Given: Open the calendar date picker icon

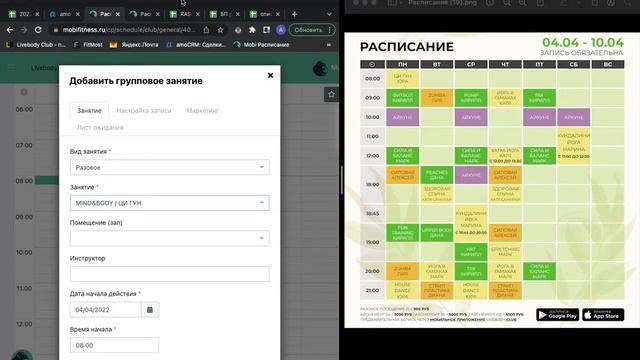Looking at the screenshot, I should tap(150, 310).
